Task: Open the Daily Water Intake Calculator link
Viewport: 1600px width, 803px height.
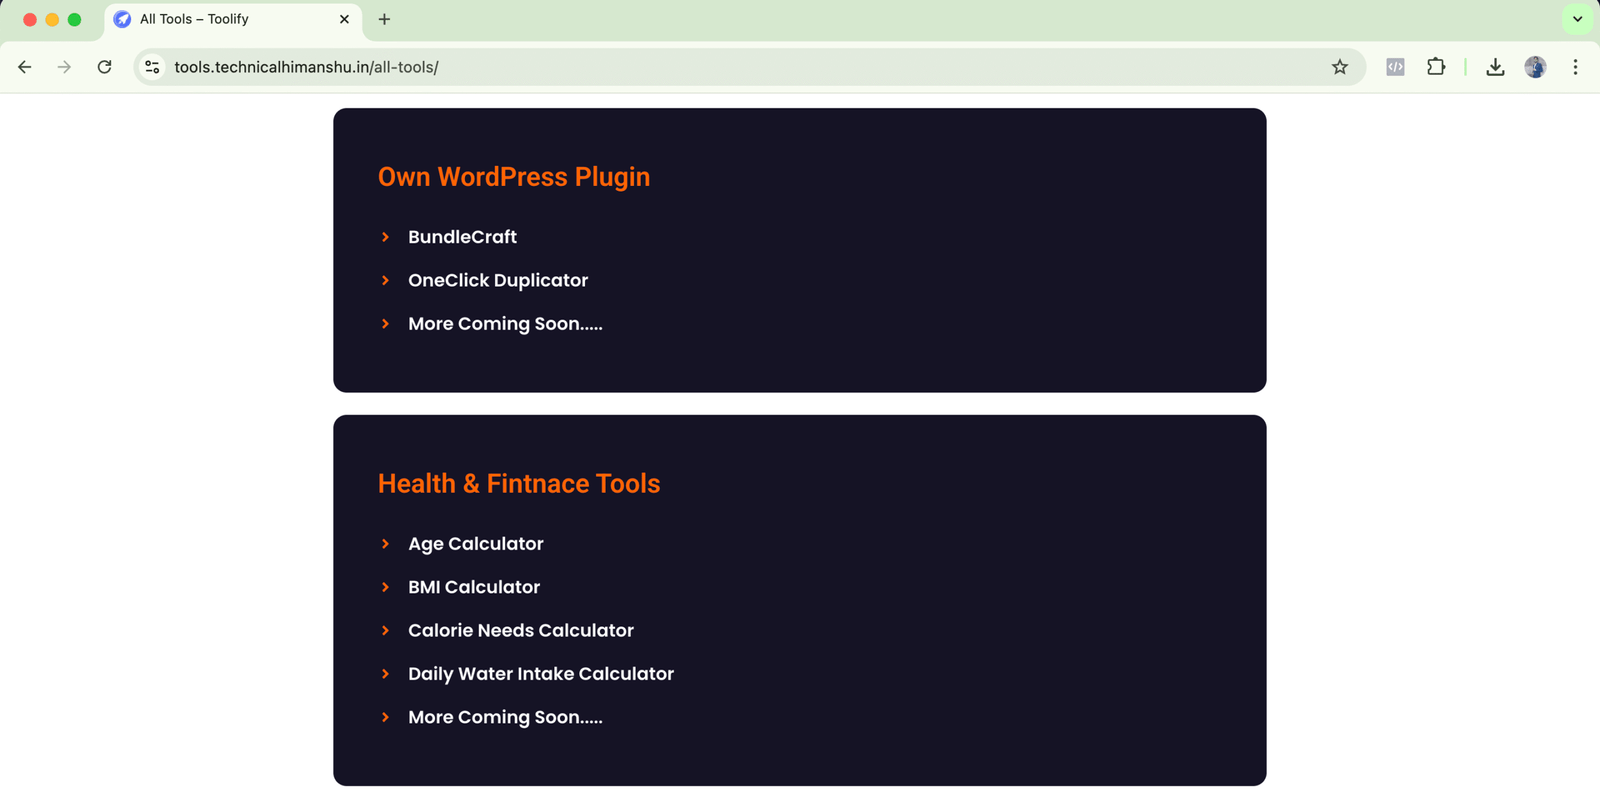Action: (541, 674)
